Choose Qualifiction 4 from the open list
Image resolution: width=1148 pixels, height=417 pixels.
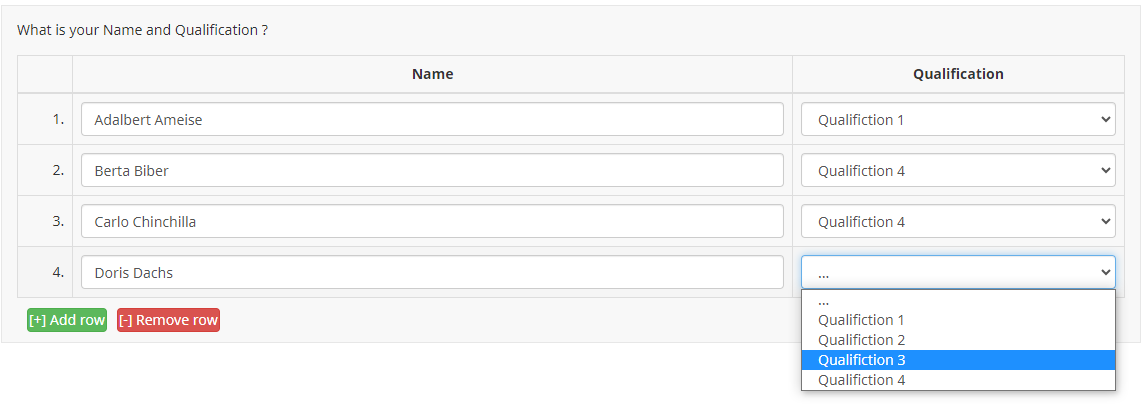958,380
